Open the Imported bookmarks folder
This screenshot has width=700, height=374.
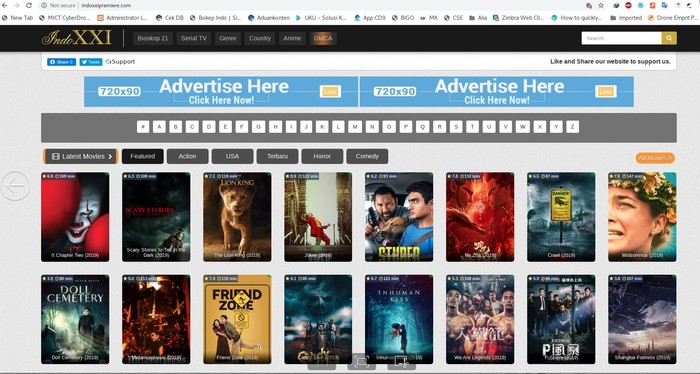coord(625,18)
